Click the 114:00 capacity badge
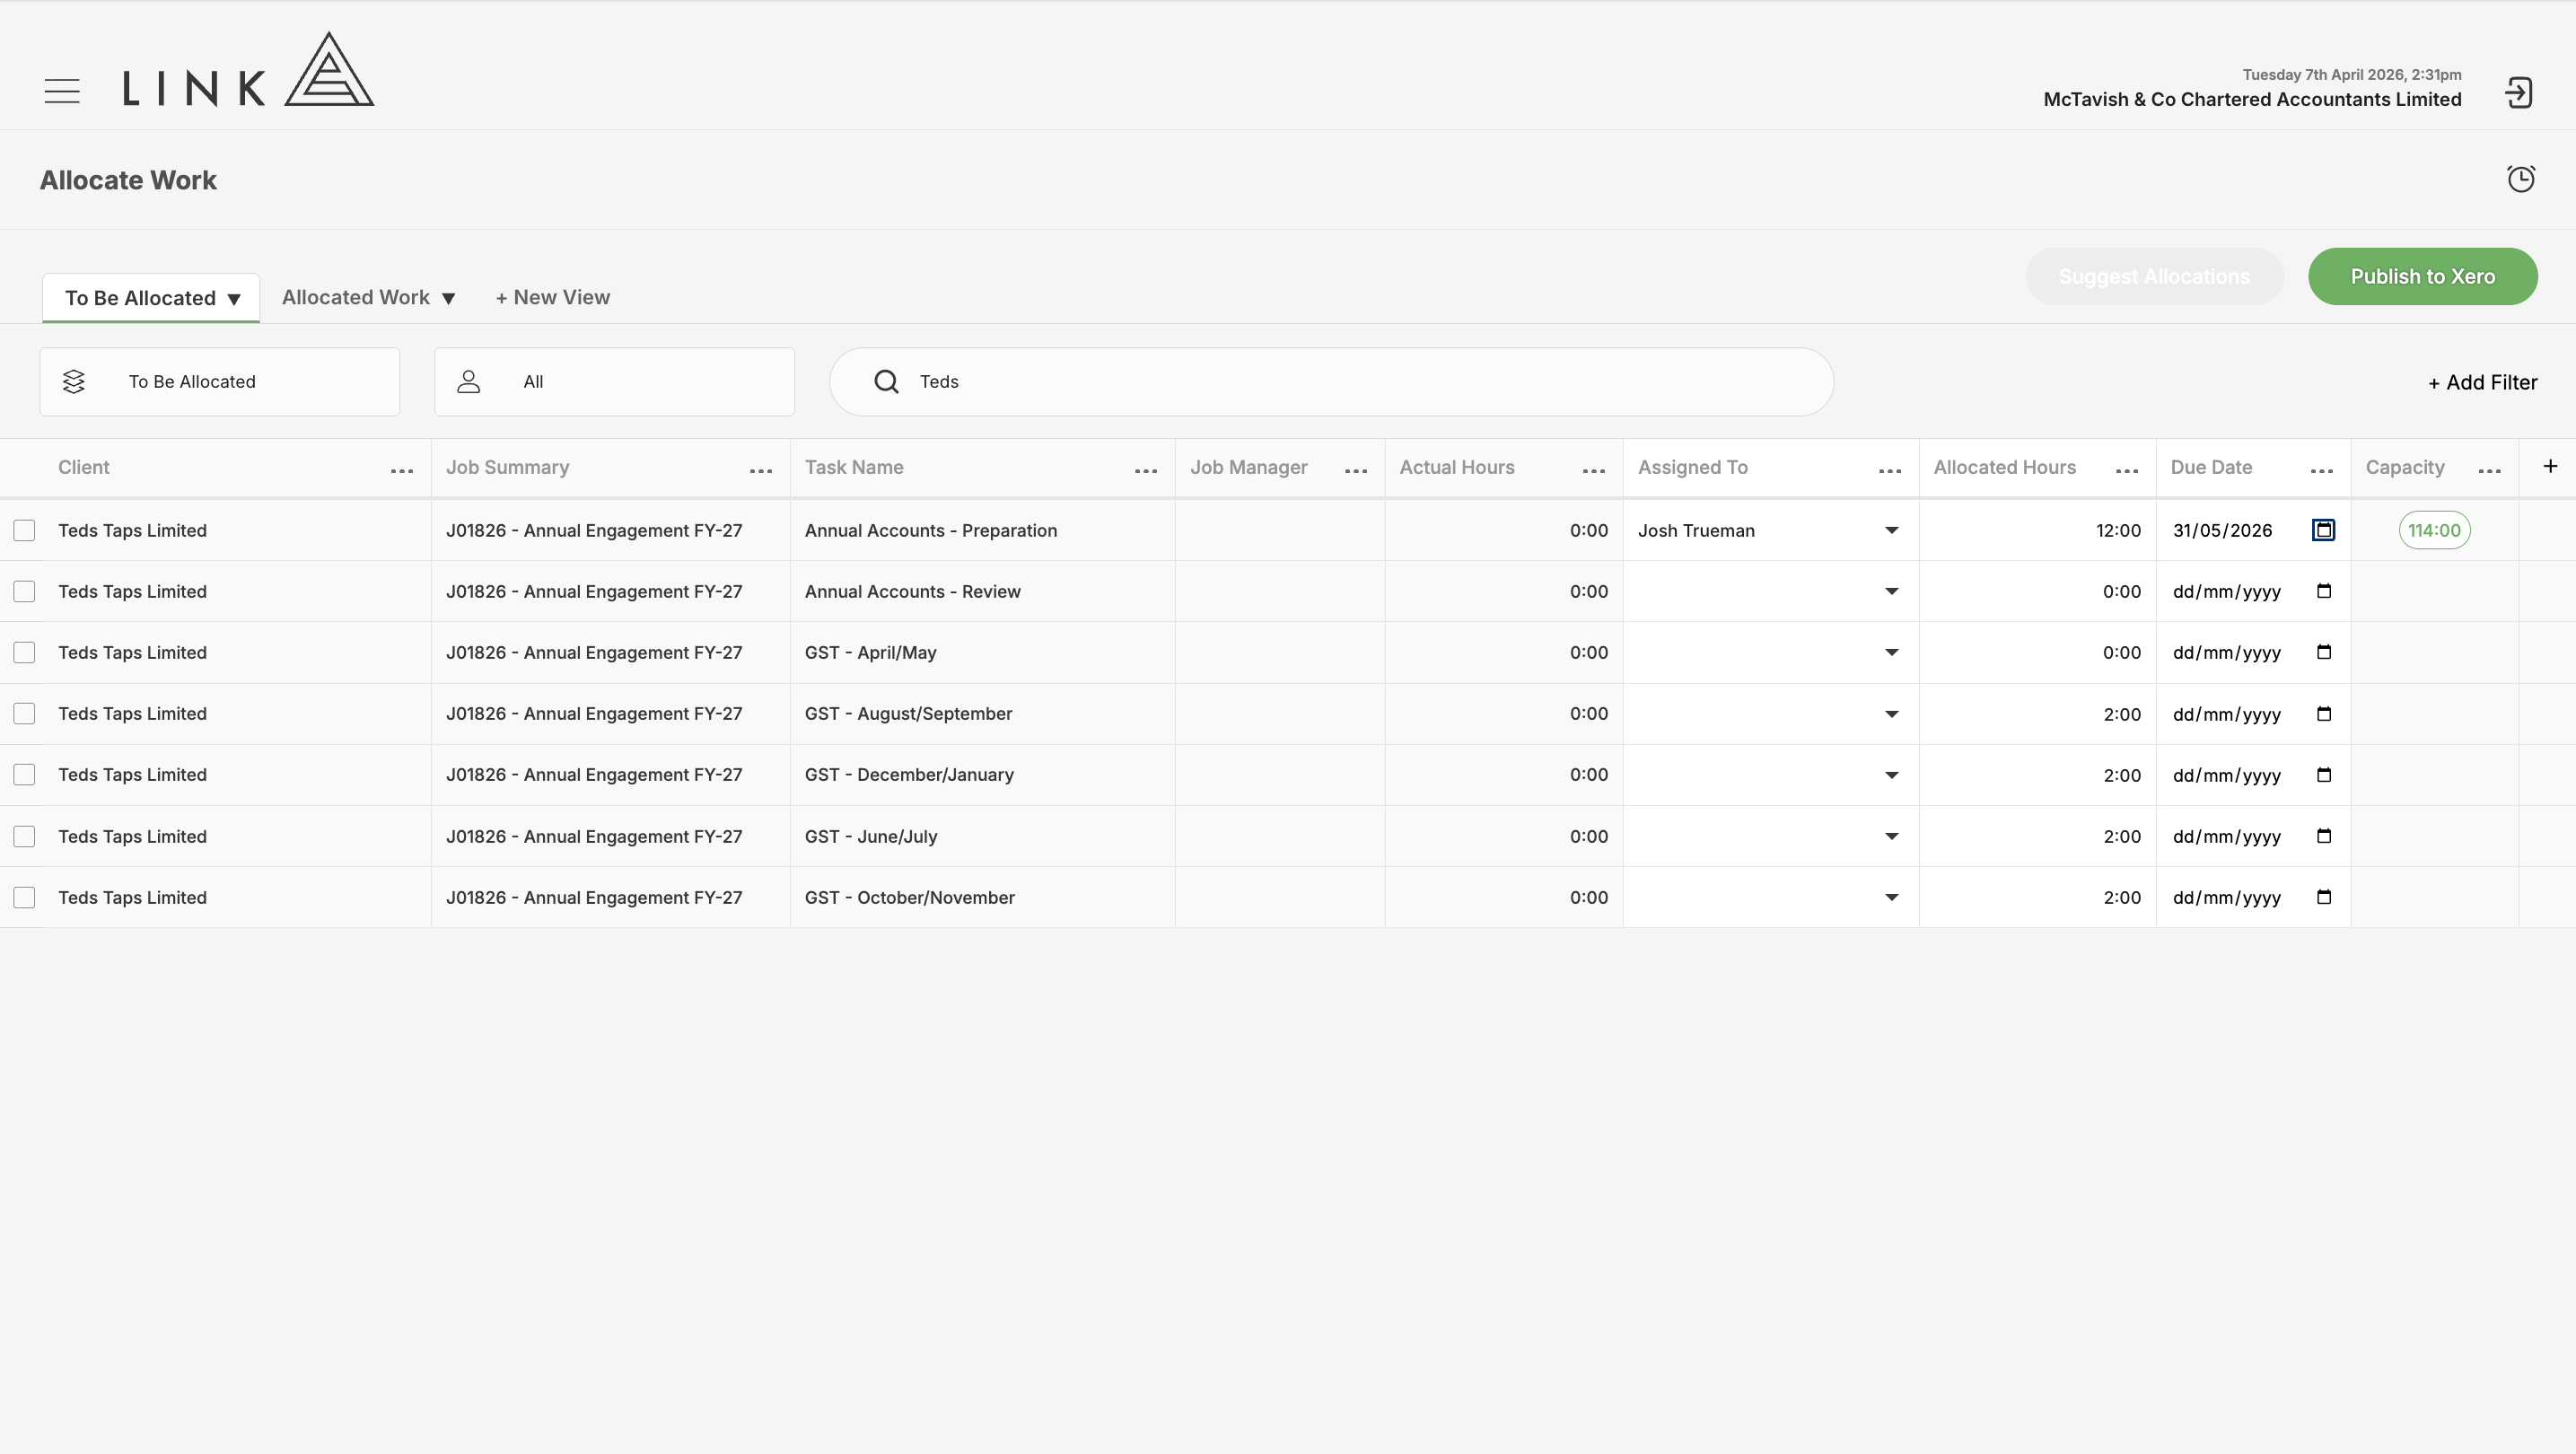 (2434, 530)
